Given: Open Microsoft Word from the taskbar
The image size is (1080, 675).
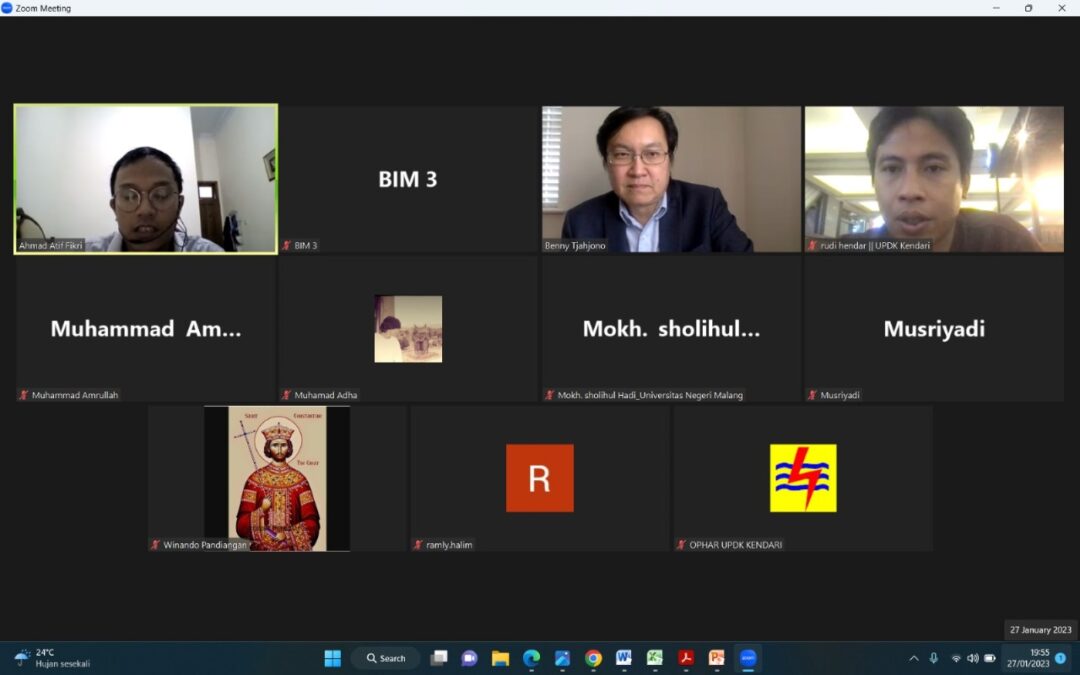Looking at the screenshot, I should [624, 658].
